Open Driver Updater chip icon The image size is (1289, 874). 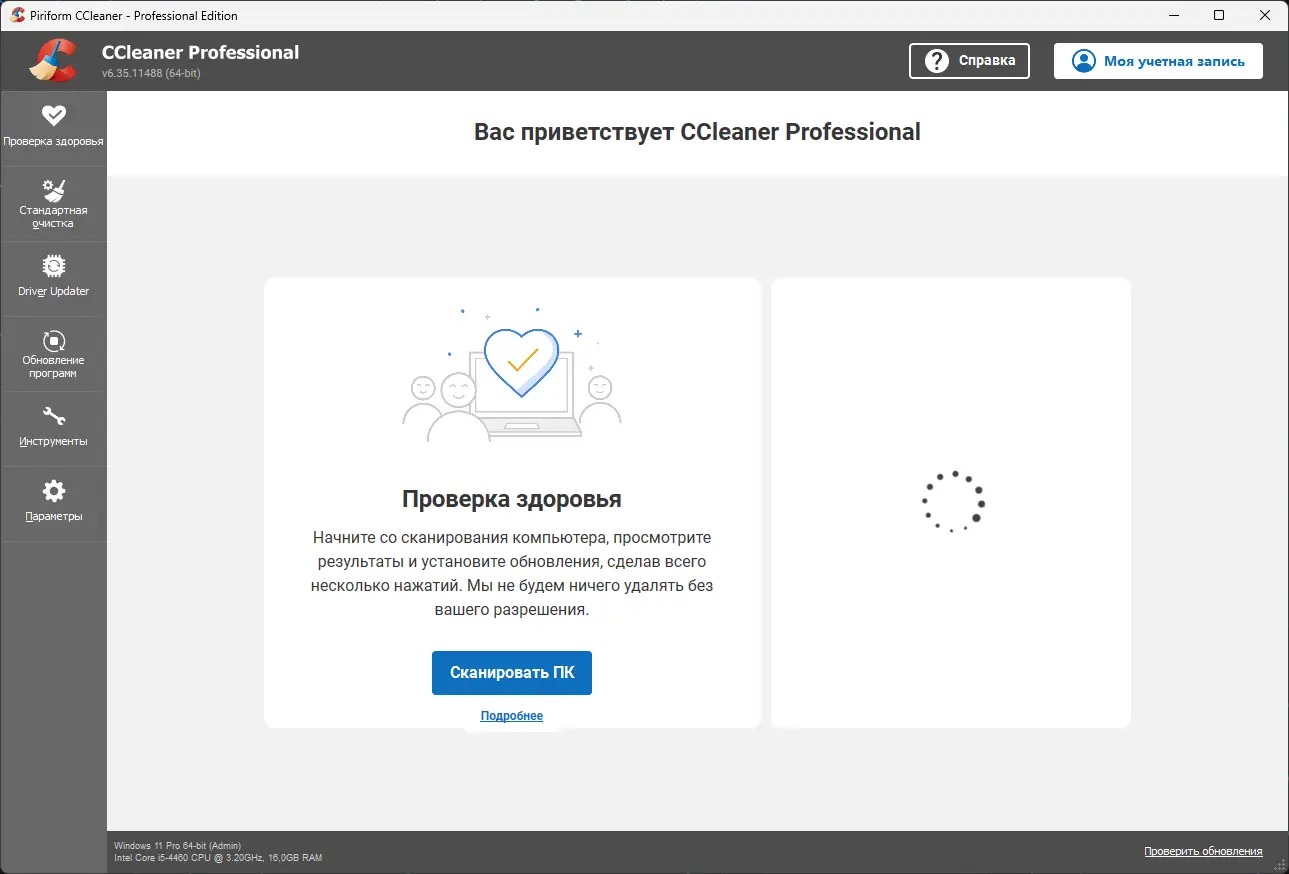[x=53, y=266]
